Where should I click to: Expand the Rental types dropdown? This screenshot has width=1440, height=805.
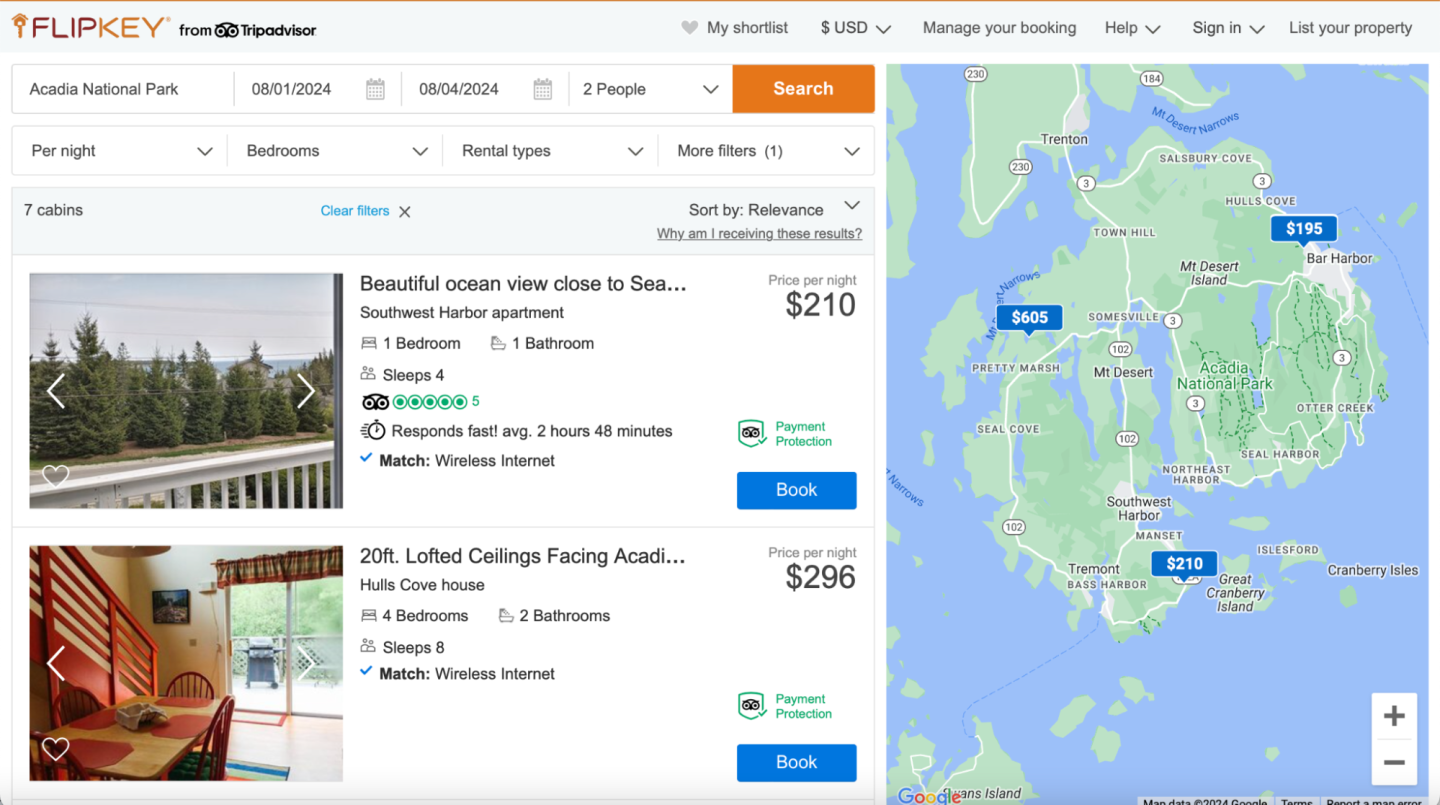click(x=551, y=151)
